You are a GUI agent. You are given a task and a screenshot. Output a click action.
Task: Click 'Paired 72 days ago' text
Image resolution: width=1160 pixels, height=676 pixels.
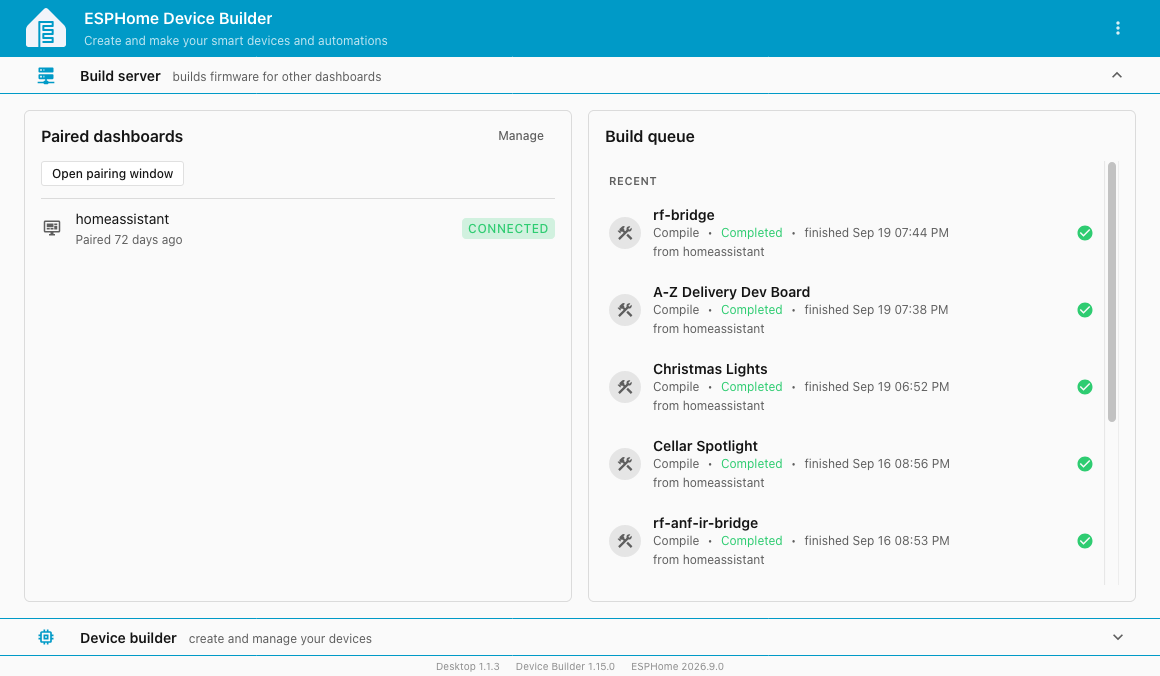[129, 240]
